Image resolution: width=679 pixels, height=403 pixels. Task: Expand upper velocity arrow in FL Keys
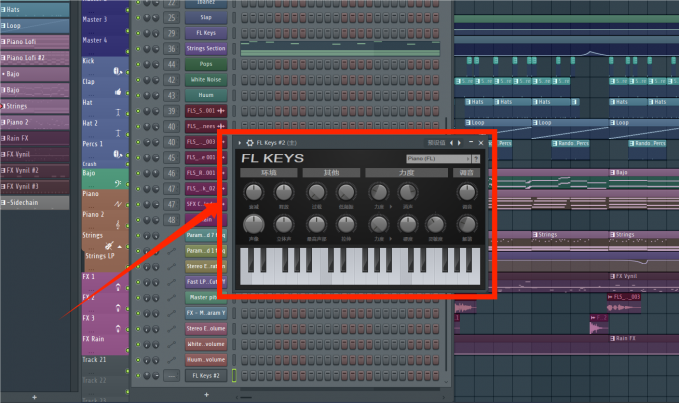point(391,207)
